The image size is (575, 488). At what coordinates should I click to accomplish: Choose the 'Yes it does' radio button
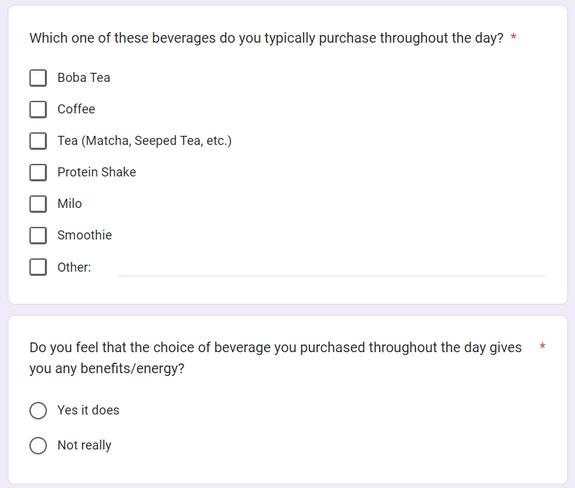coord(38,410)
